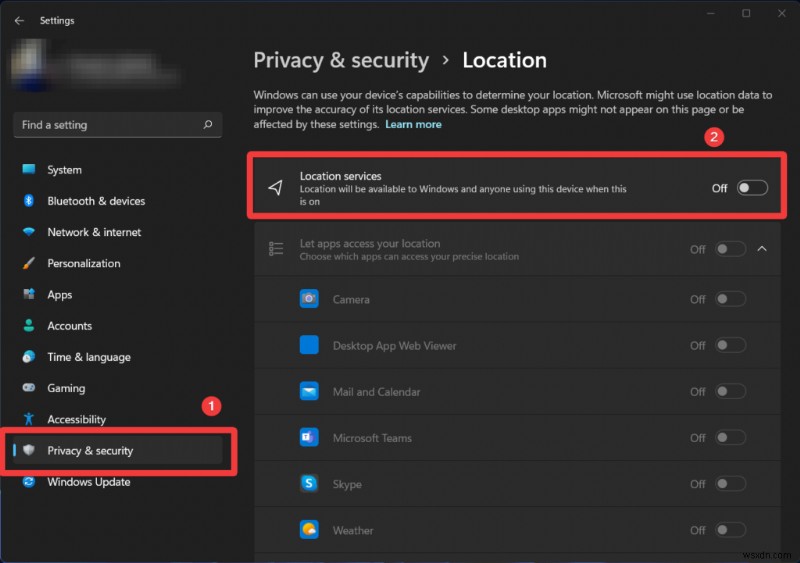Screen dimensions: 800x563
Task: Go to Apps settings
Action: pyautogui.click(x=118, y=295)
